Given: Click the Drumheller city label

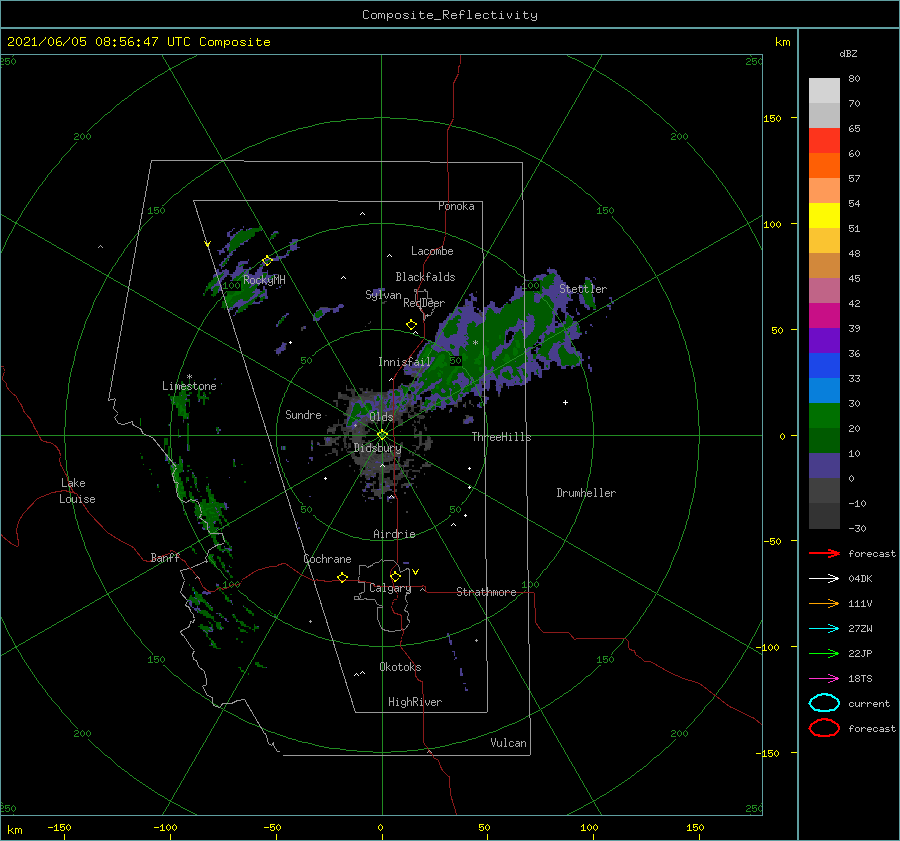Looking at the screenshot, I should [x=586, y=493].
